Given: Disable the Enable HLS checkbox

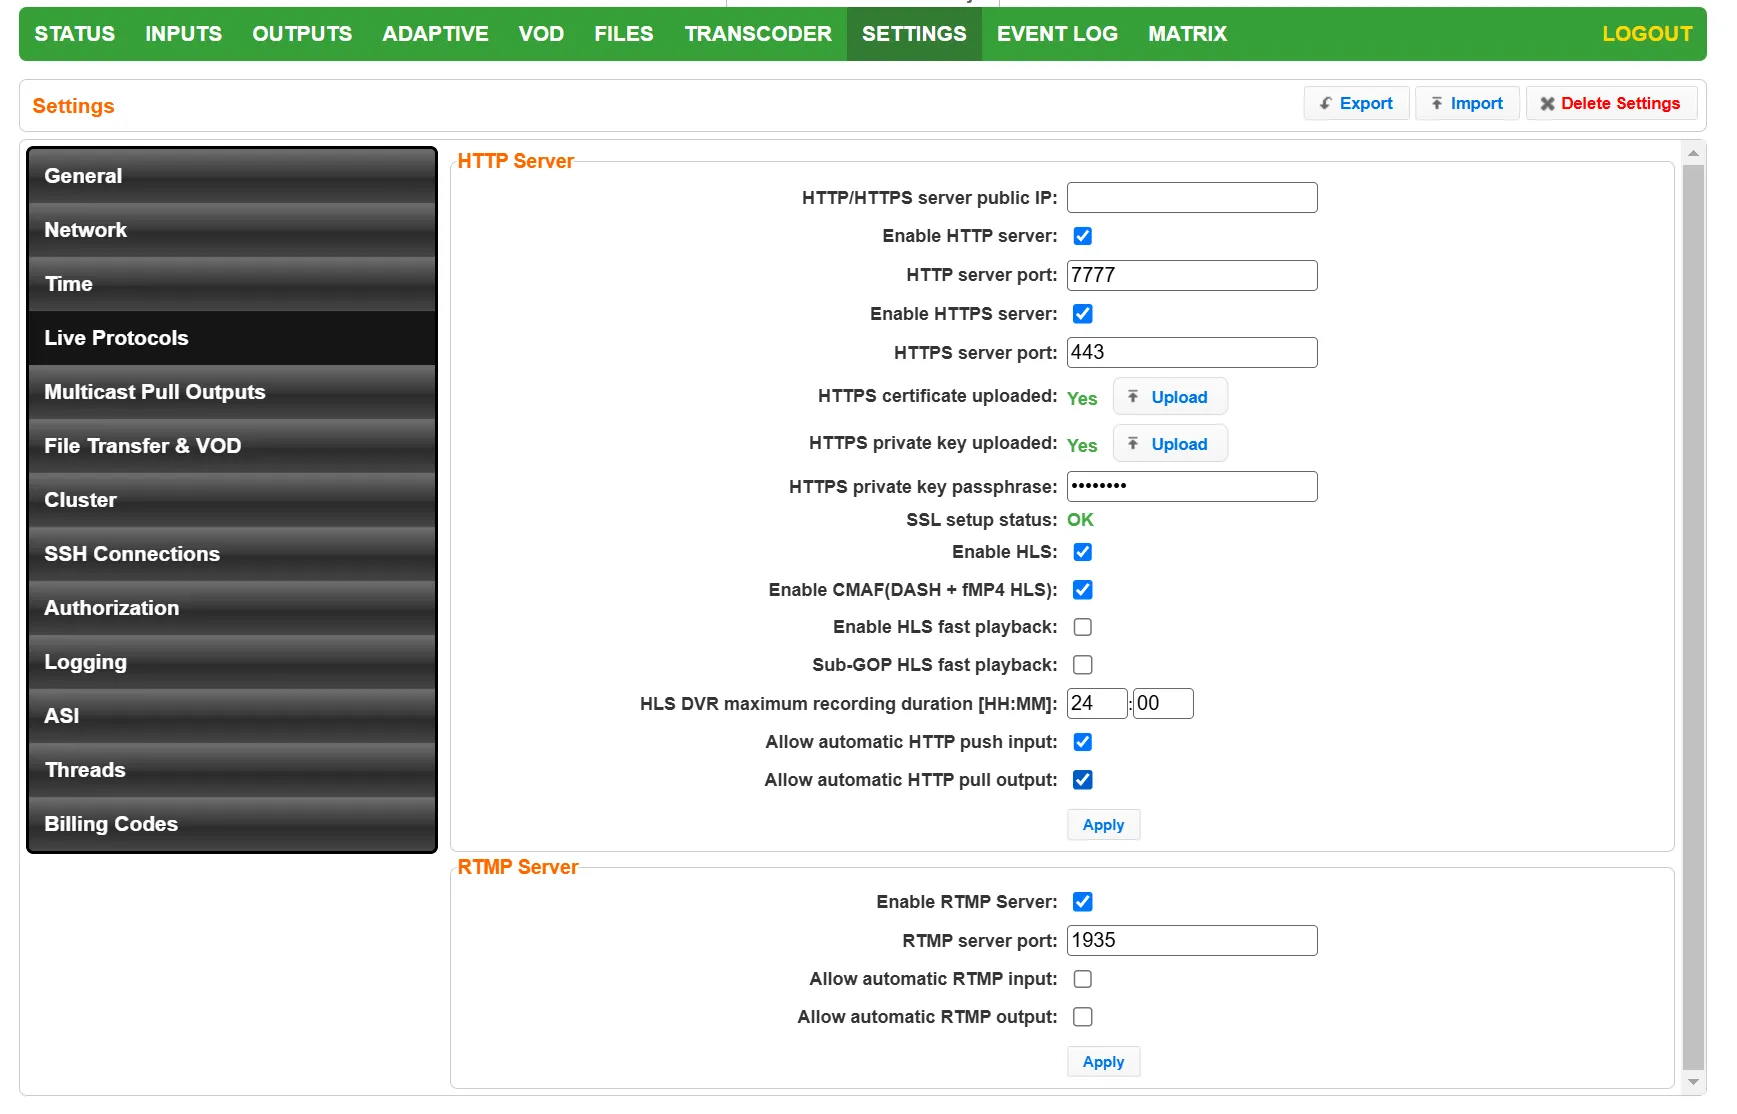Looking at the screenshot, I should (x=1082, y=552).
